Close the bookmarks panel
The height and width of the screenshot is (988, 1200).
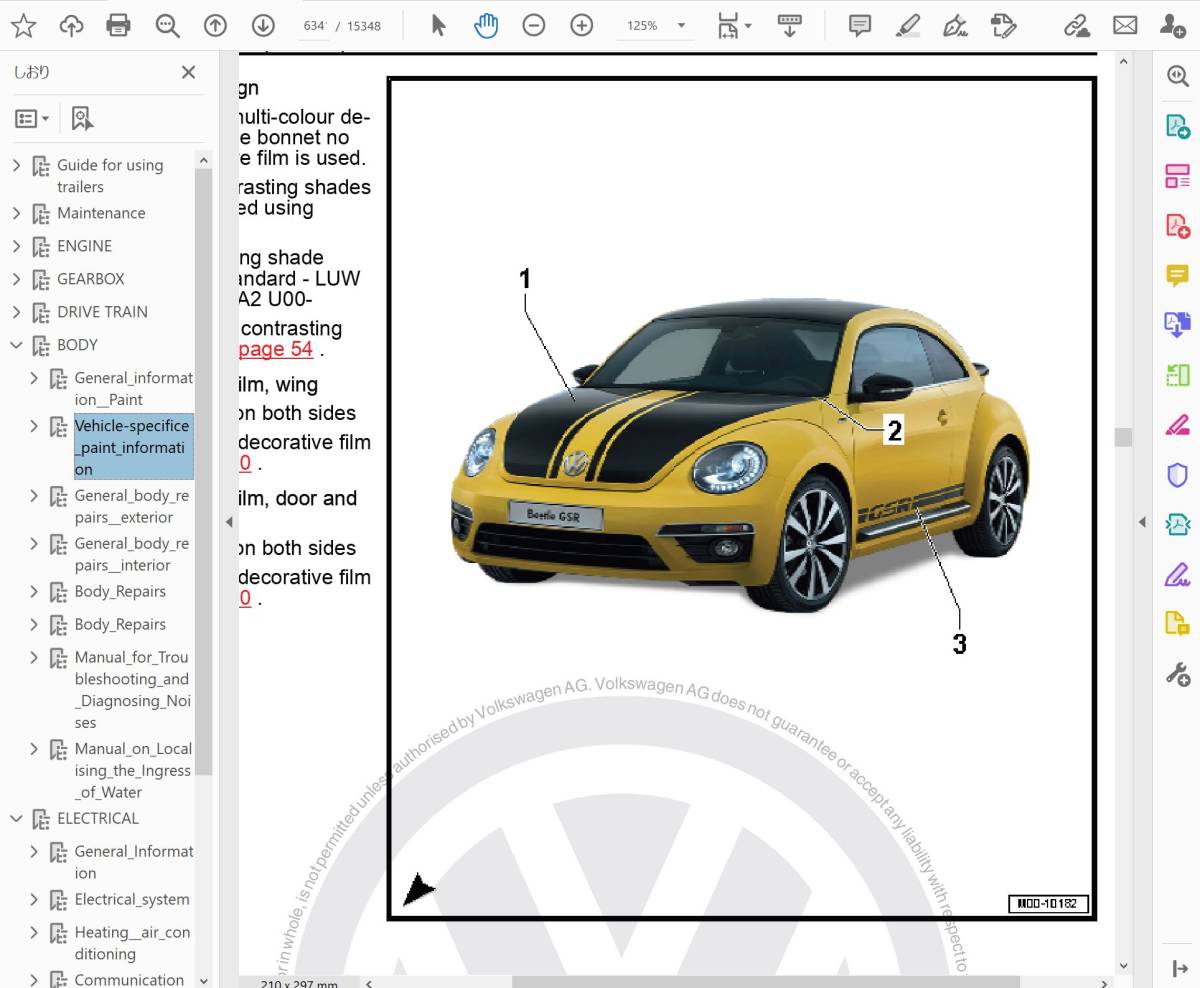[188, 72]
